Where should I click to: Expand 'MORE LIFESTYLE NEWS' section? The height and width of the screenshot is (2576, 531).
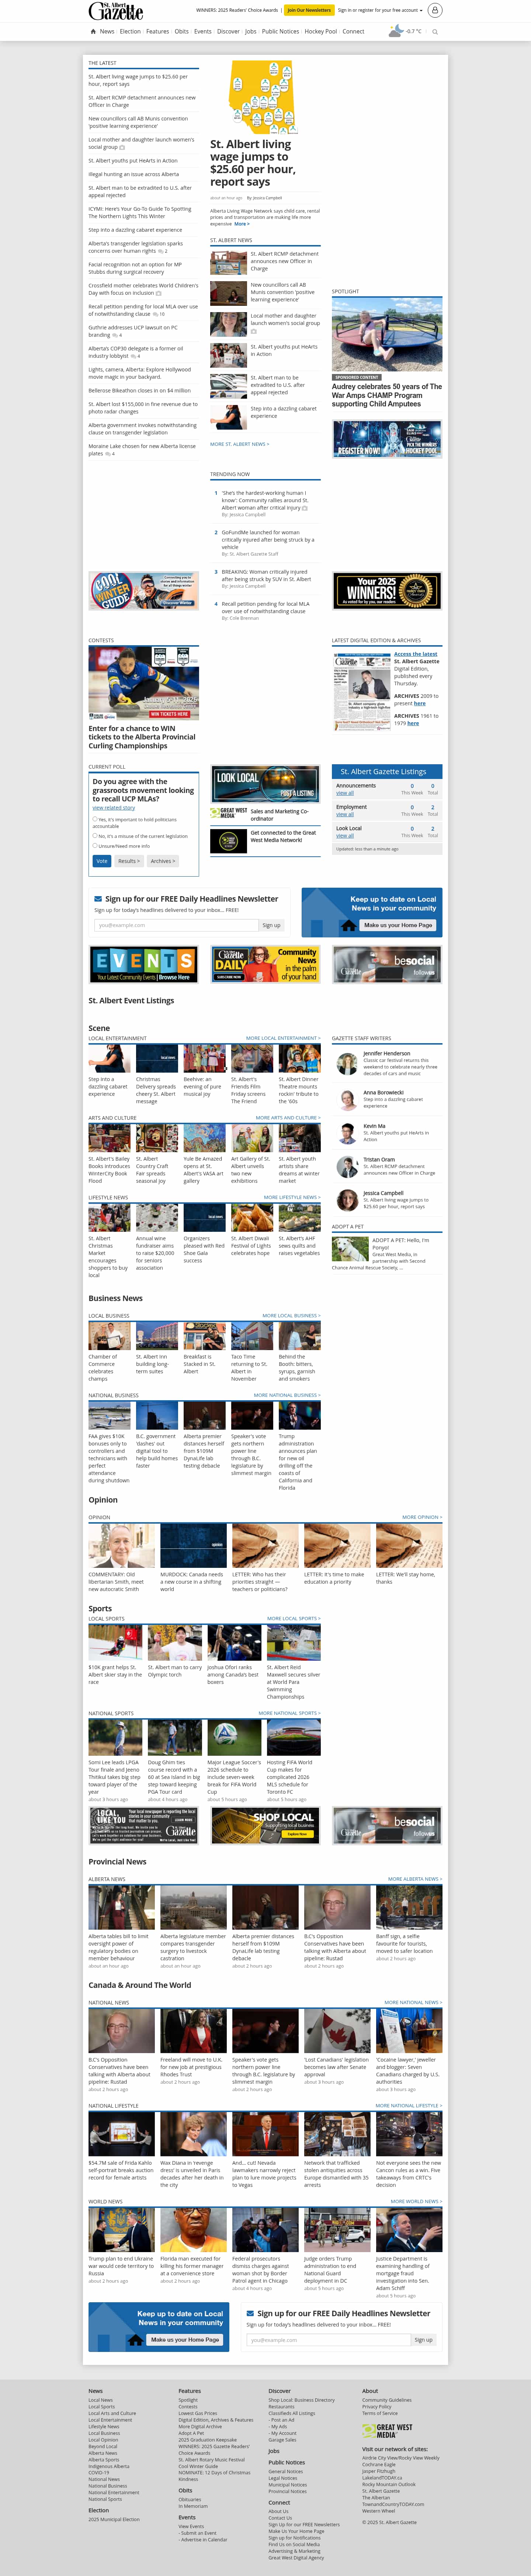[292, 1197]
